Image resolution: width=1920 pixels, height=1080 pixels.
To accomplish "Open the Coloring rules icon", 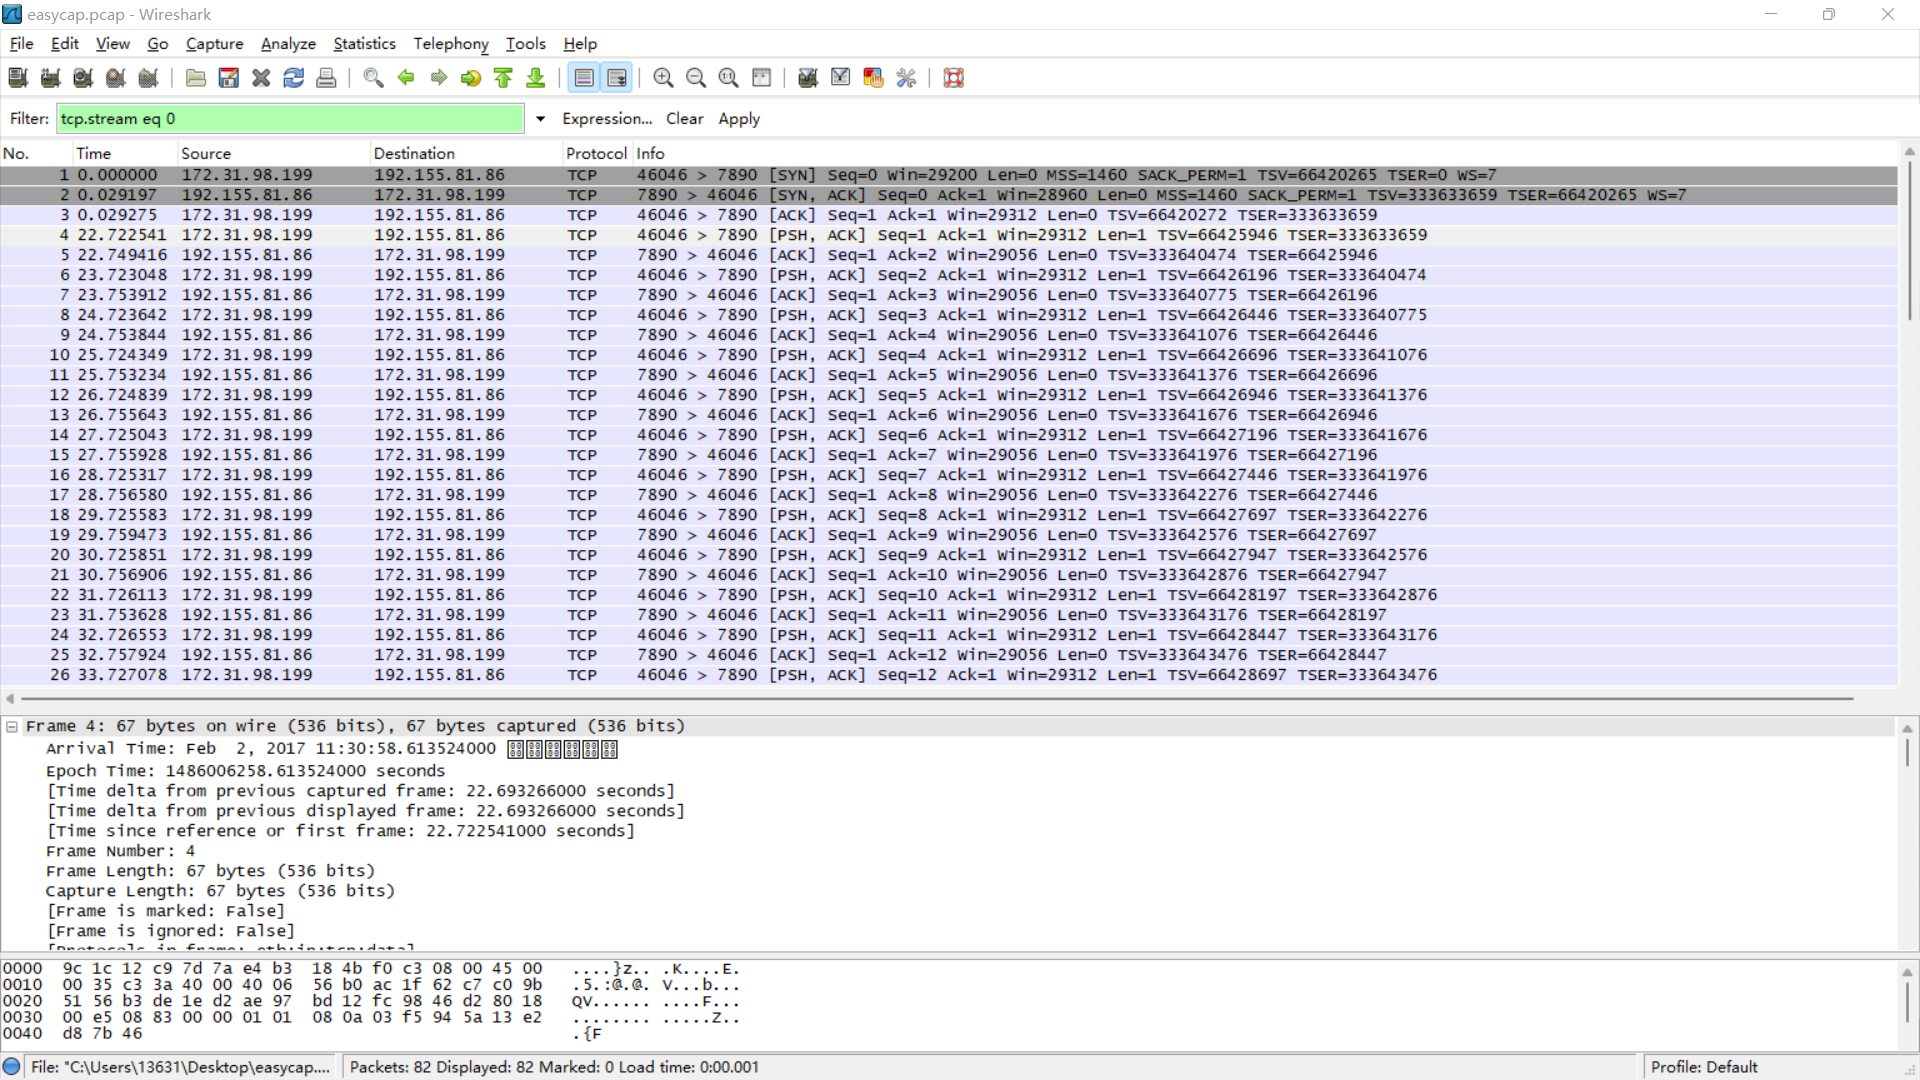I will [873, 78].
